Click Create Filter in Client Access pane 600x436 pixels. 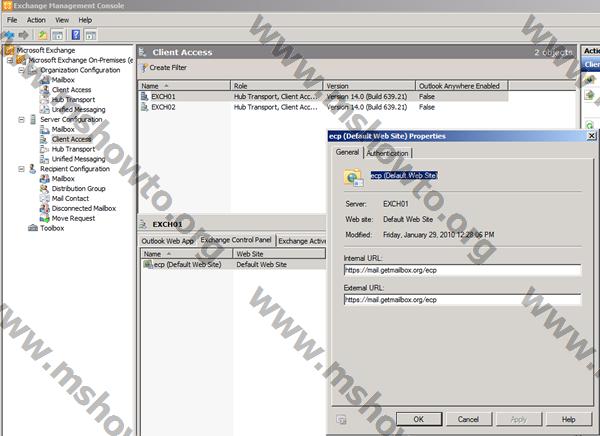click(x=164, y=68)
